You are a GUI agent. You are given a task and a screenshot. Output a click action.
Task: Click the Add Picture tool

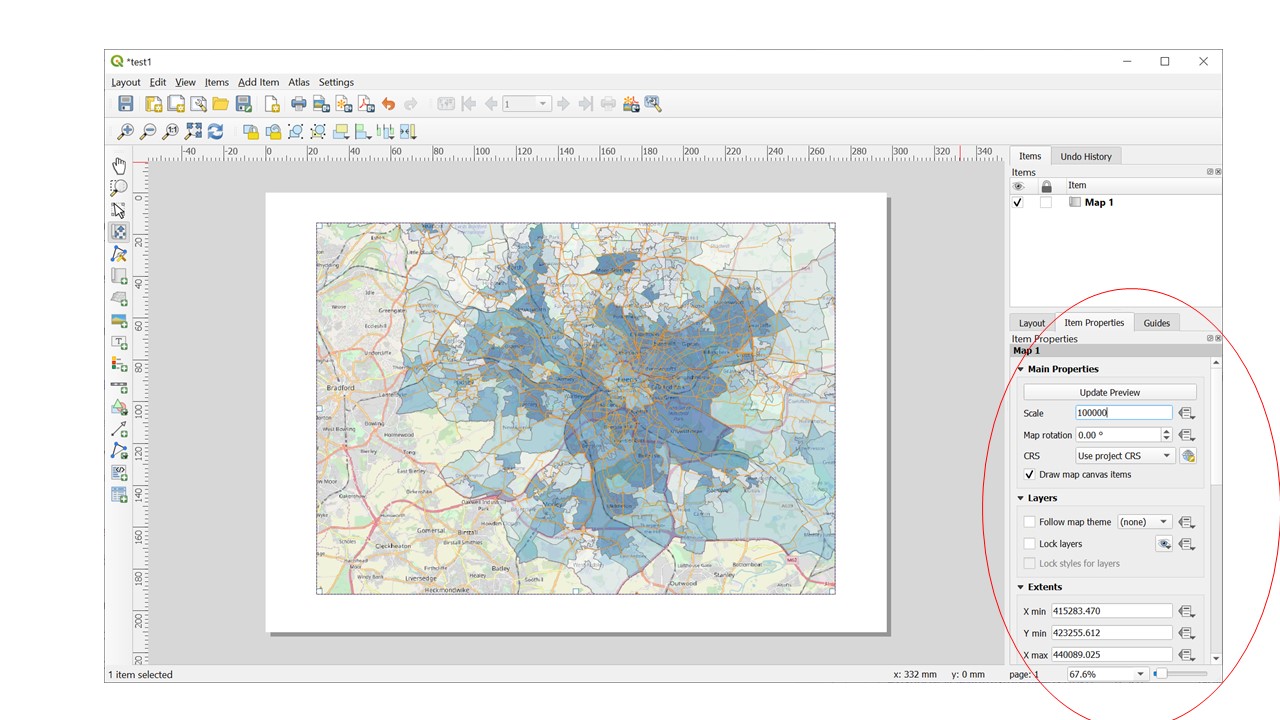[119, 320]
